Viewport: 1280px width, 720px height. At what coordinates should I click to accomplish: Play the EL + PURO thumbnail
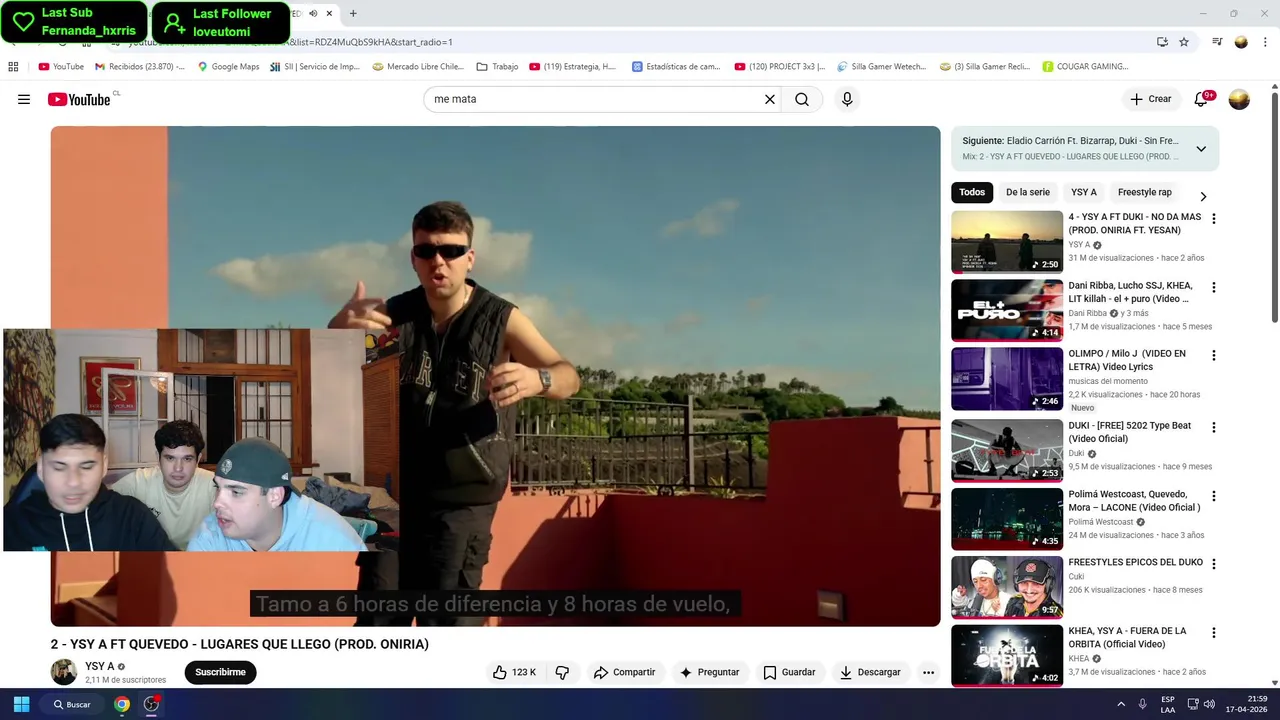(1007, 310)
